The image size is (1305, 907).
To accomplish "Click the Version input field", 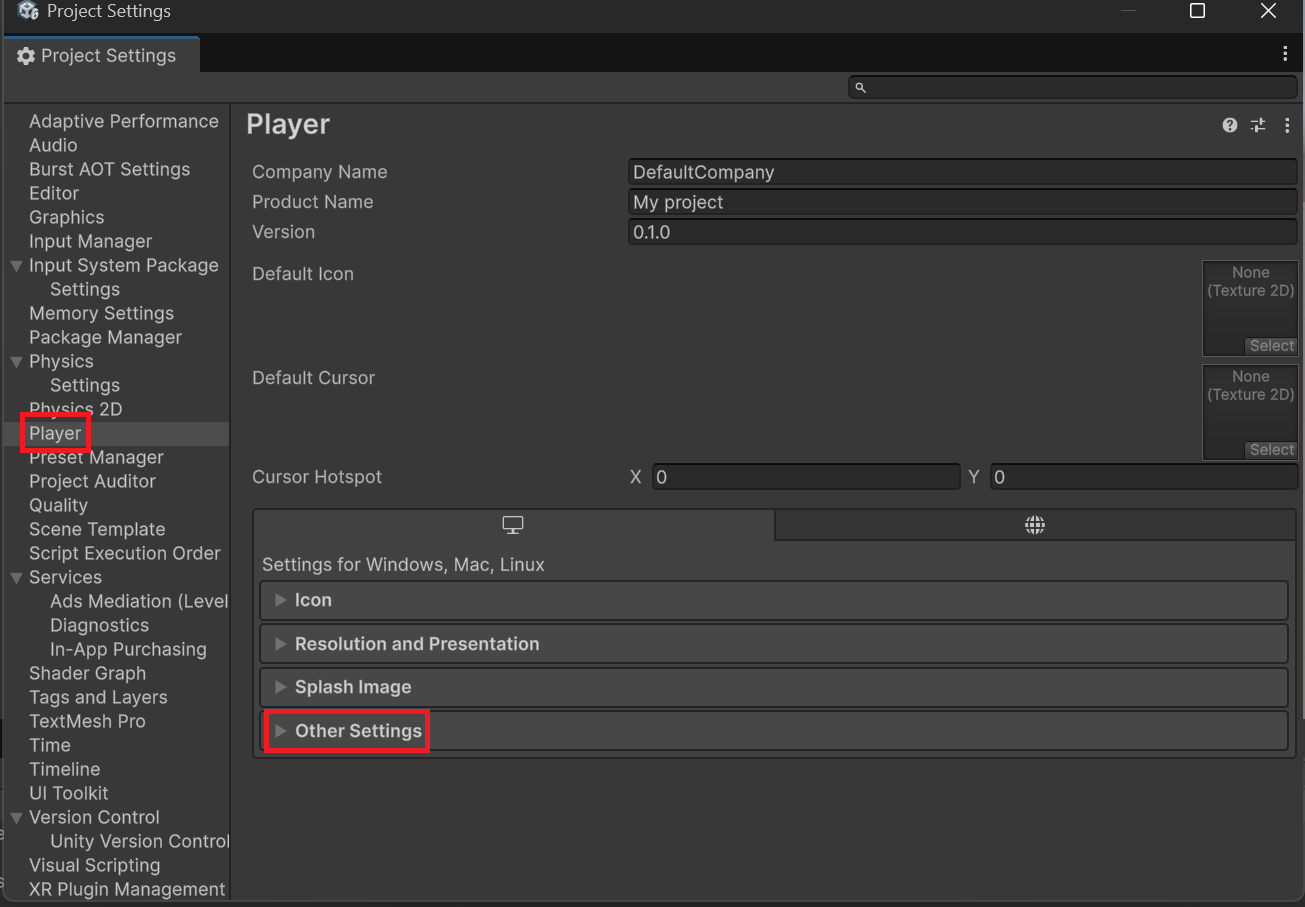I will point(960,231).
